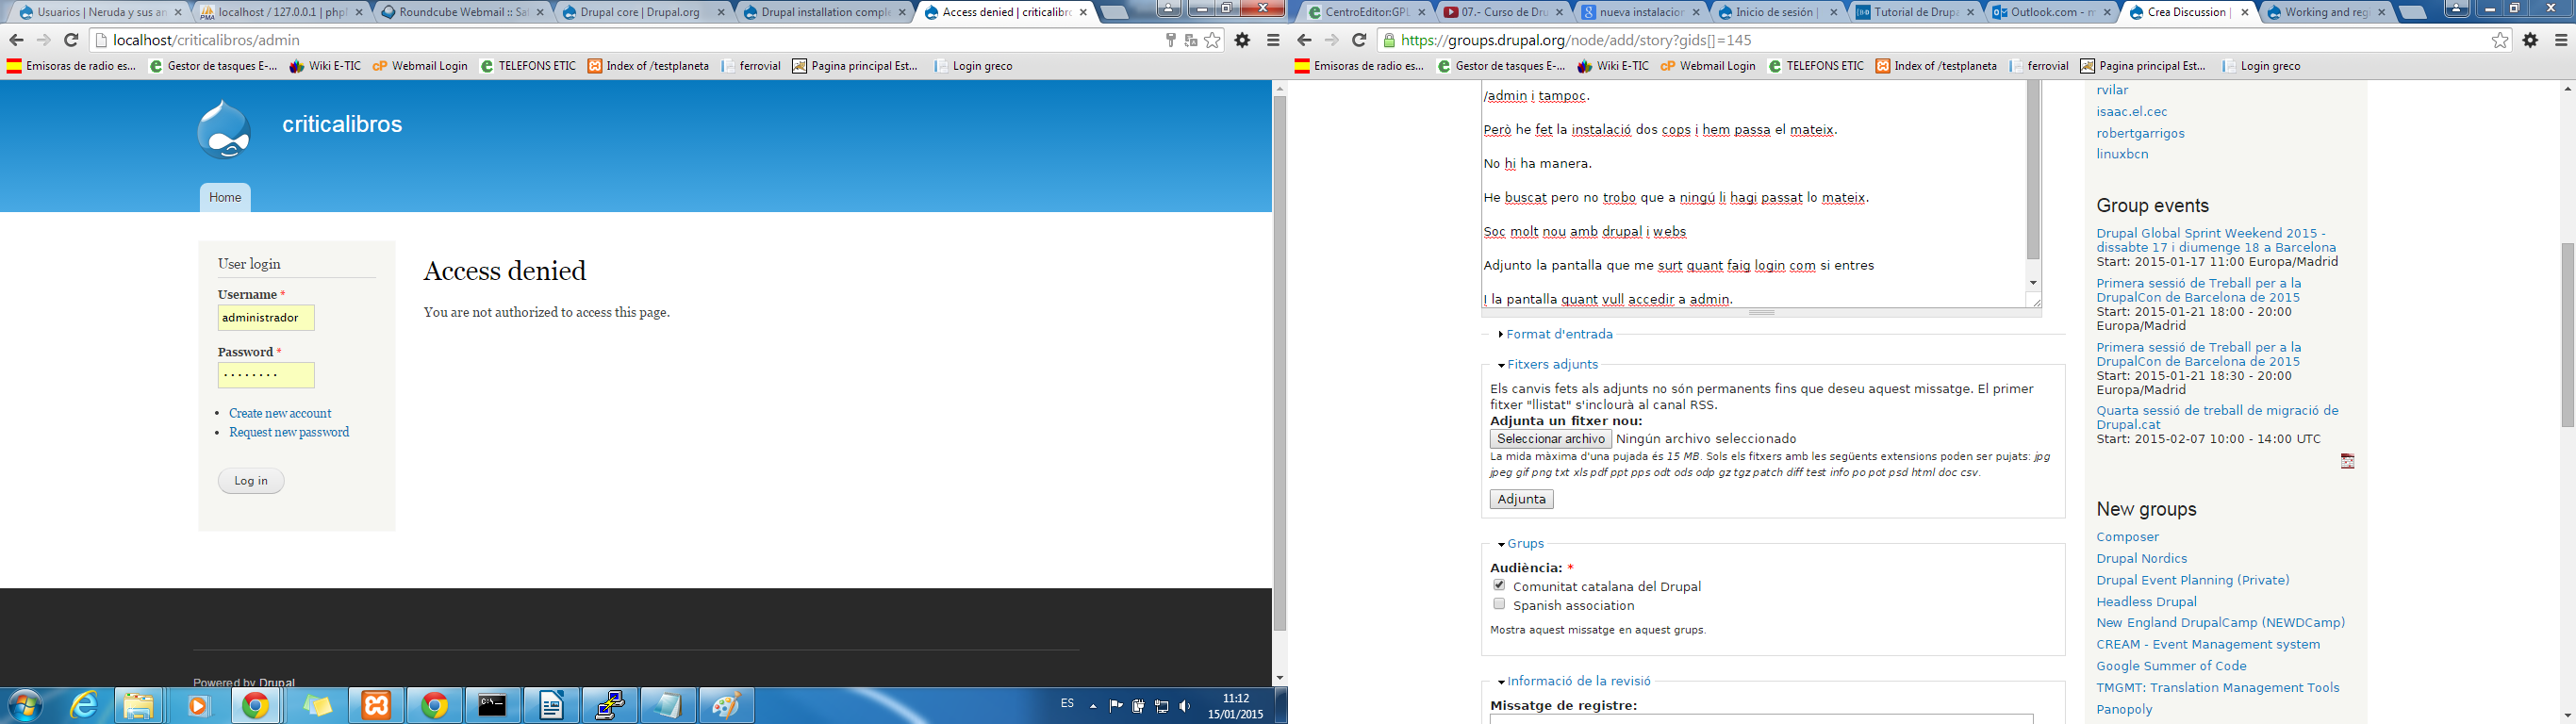Screen dimensions: 2576x724
Task: Open the XAMPP icon in the taskbar
Action: coord(376,706)
